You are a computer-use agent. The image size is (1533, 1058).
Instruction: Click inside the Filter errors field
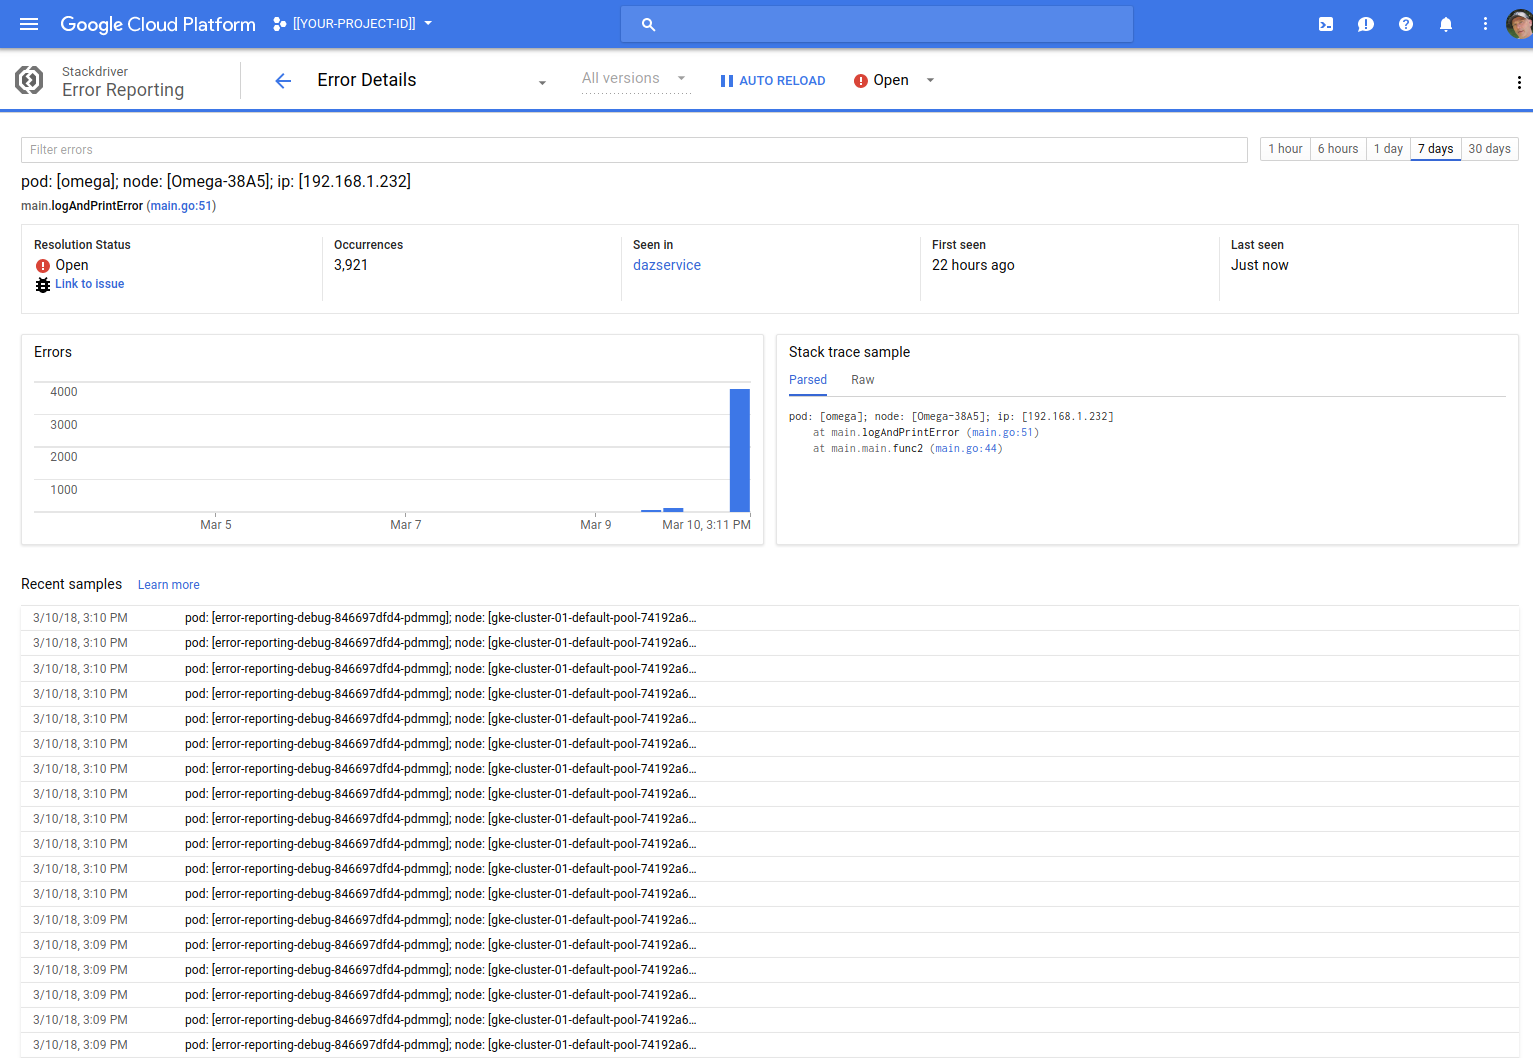click(x=400, y=149)
